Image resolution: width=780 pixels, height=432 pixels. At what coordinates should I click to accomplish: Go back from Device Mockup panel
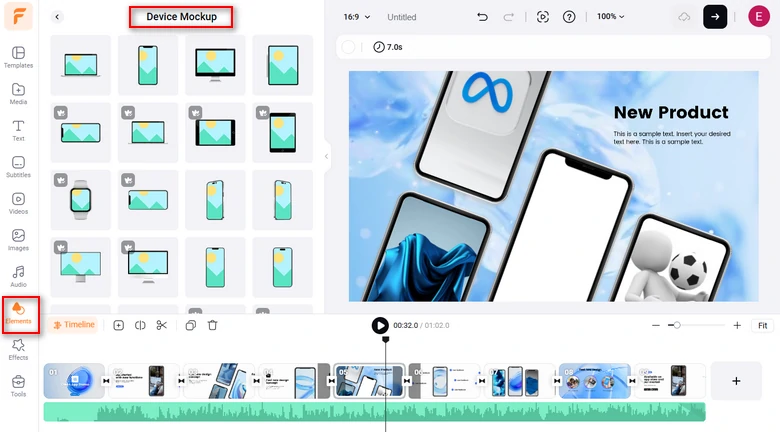point(57,17)
